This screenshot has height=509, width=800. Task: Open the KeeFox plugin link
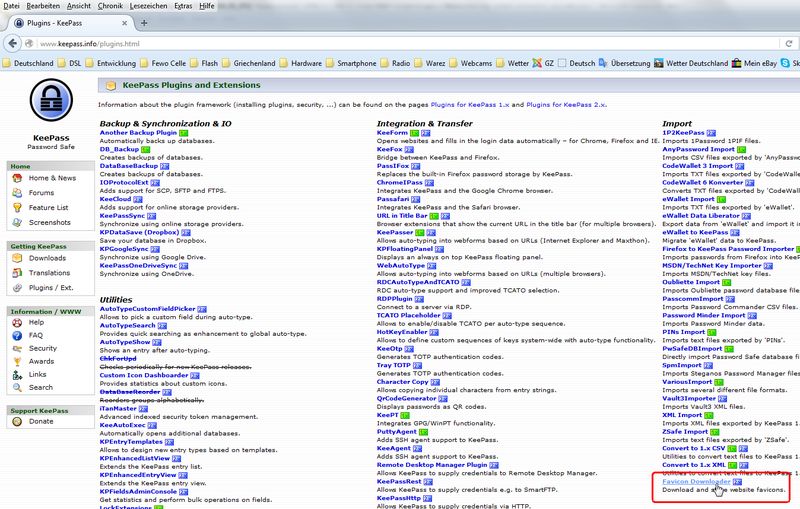(389, 149)
